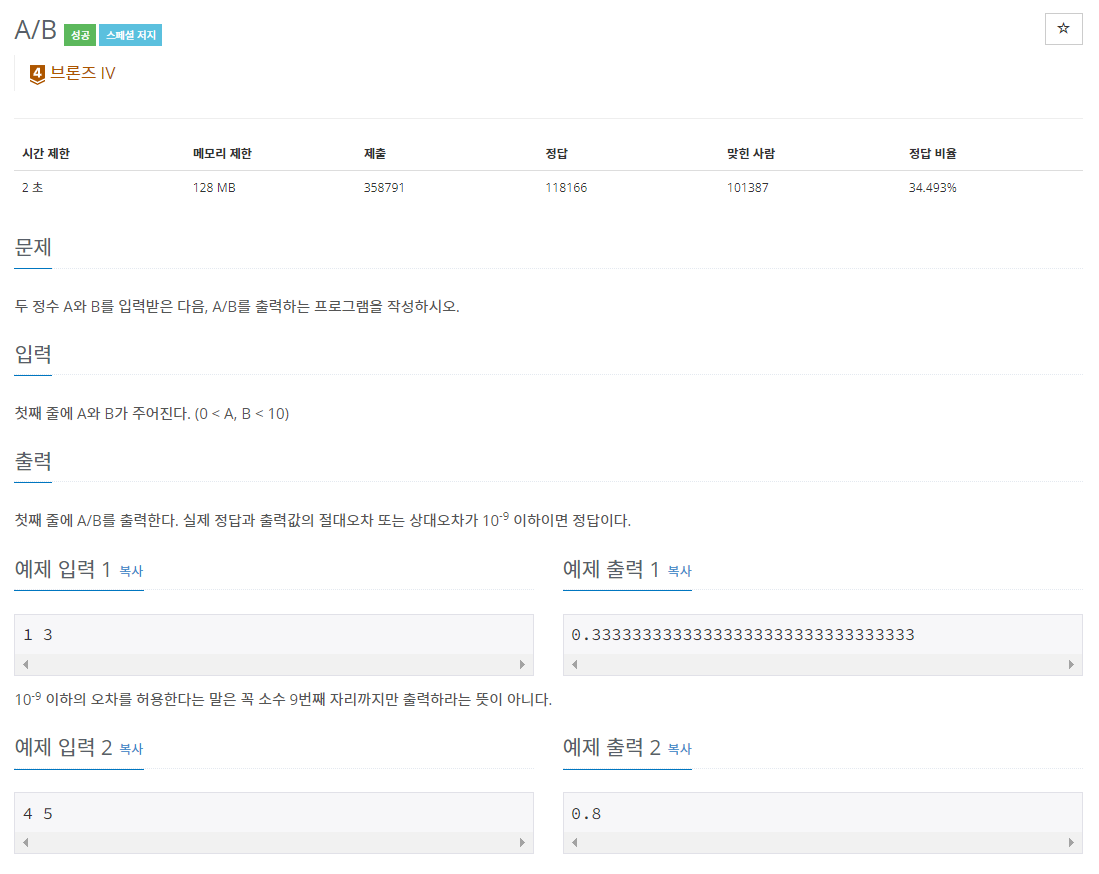Copy example input 1 via 복사

[x=131, y=571]
